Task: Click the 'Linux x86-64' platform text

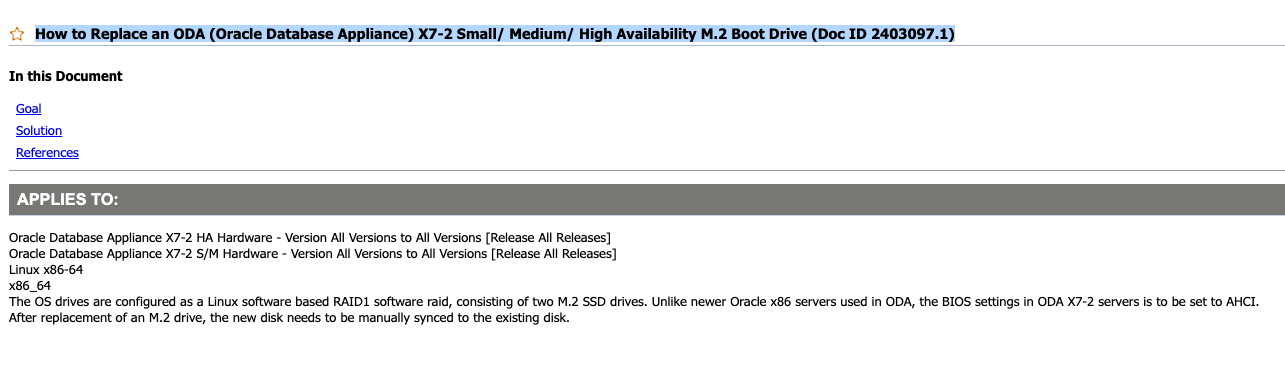Action: coord(46,269)
